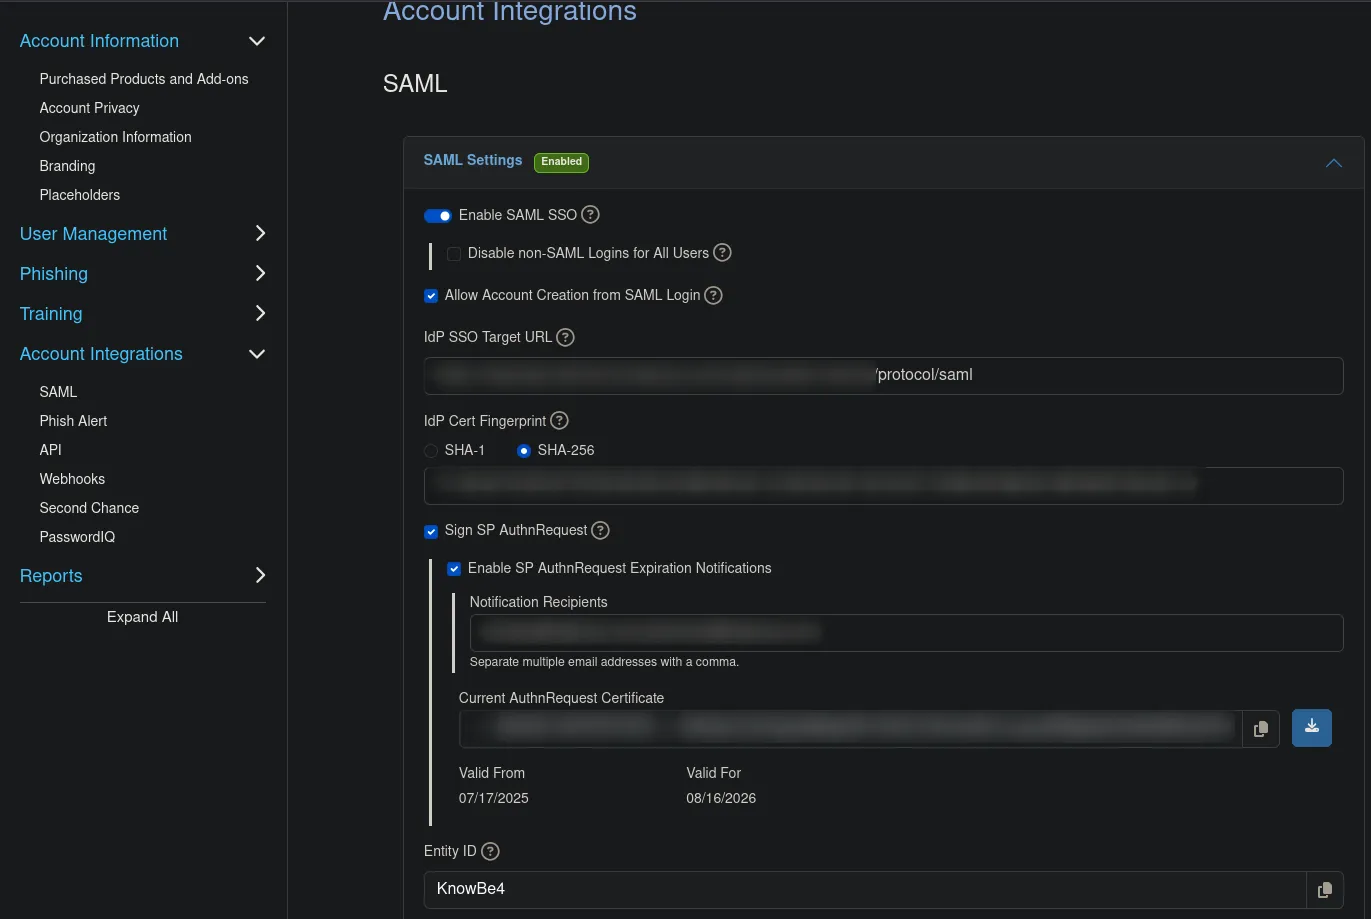Copy the Current AuthnRequest Certificate
The height and width of the screenshot is (919, 1371).
click(1261, 728)
